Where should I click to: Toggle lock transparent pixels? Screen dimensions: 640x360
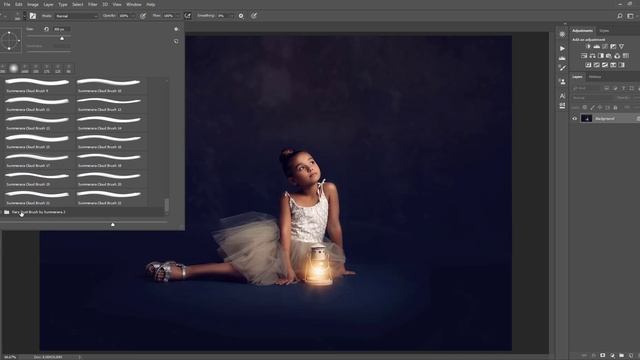584,107
